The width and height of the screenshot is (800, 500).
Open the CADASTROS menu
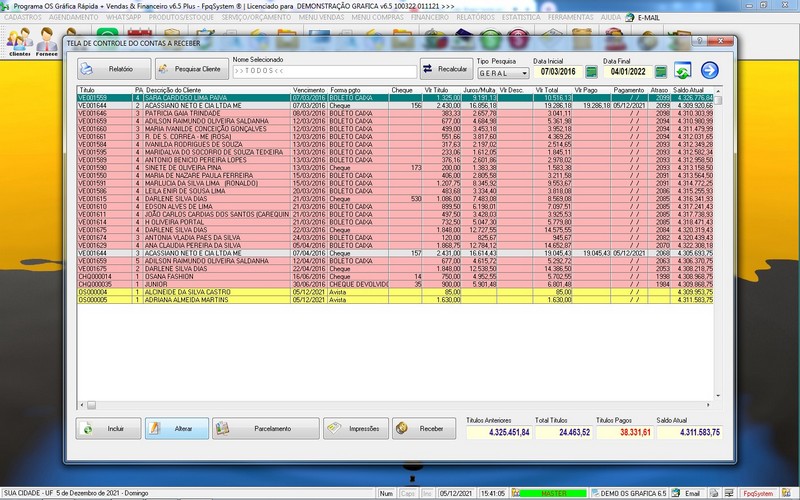tap(23, 17)
